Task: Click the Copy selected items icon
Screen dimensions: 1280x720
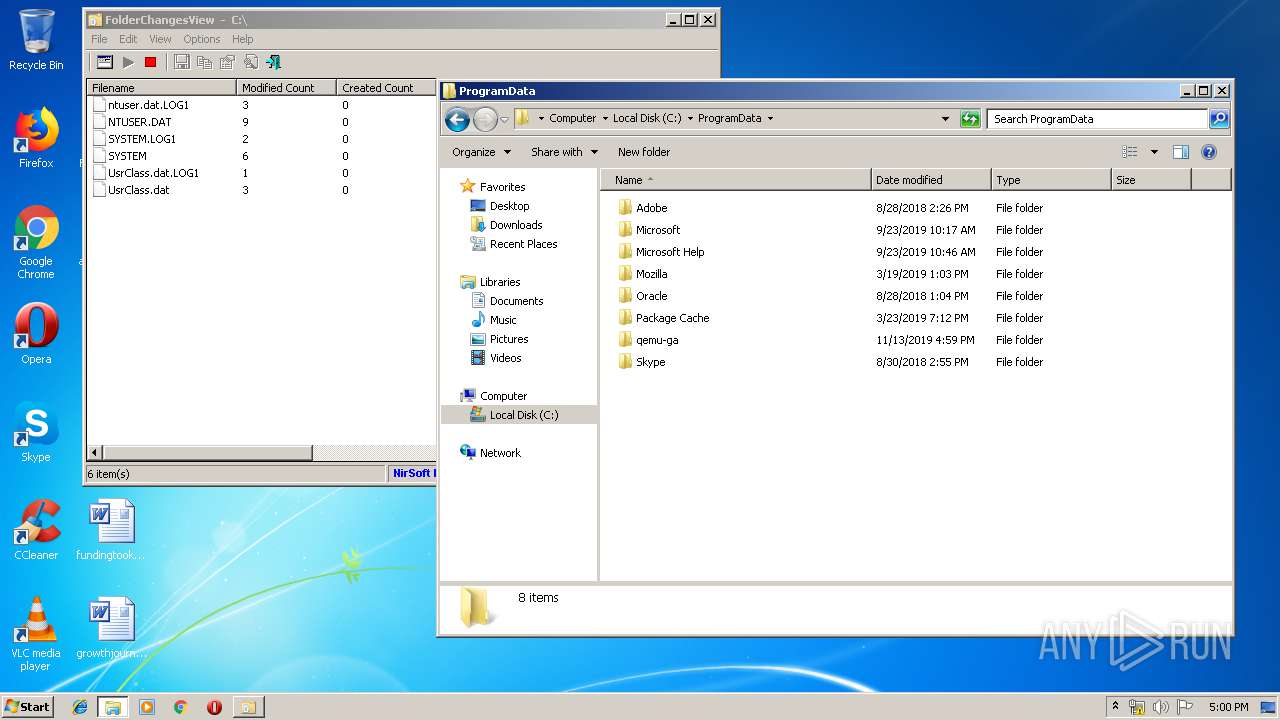Action: click(204, 62)
